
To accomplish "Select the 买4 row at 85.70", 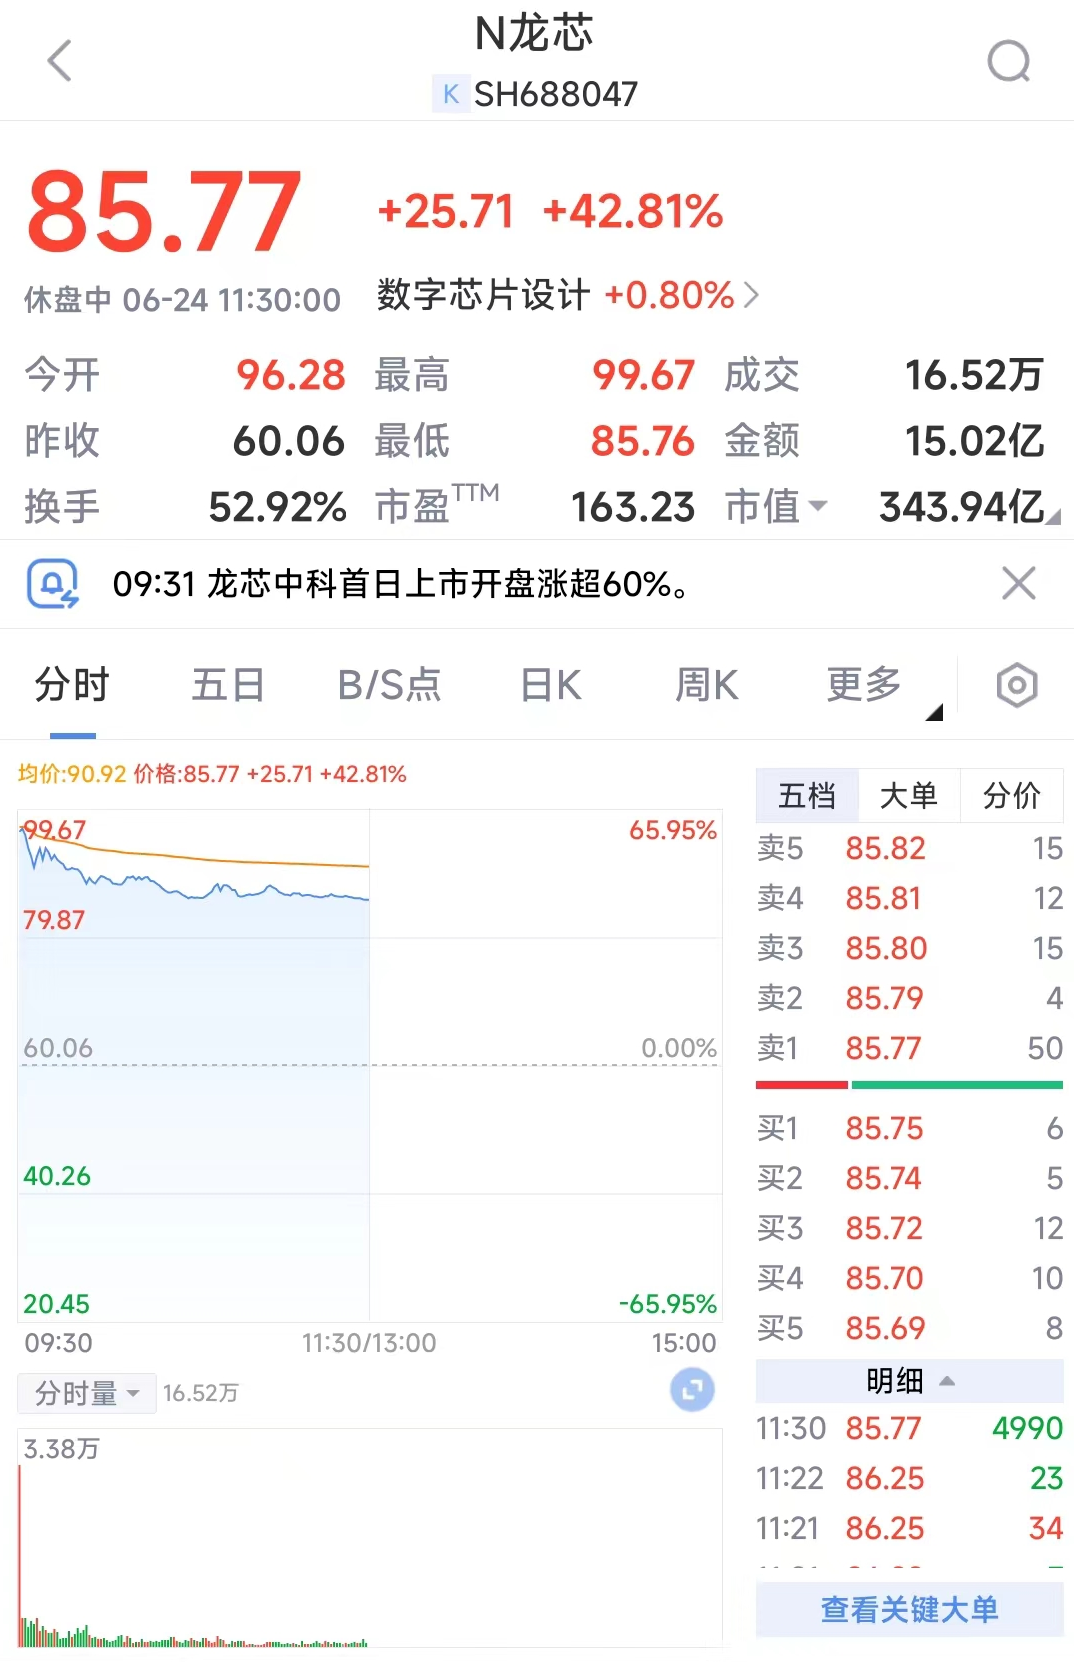I will tap(909, 1278).
